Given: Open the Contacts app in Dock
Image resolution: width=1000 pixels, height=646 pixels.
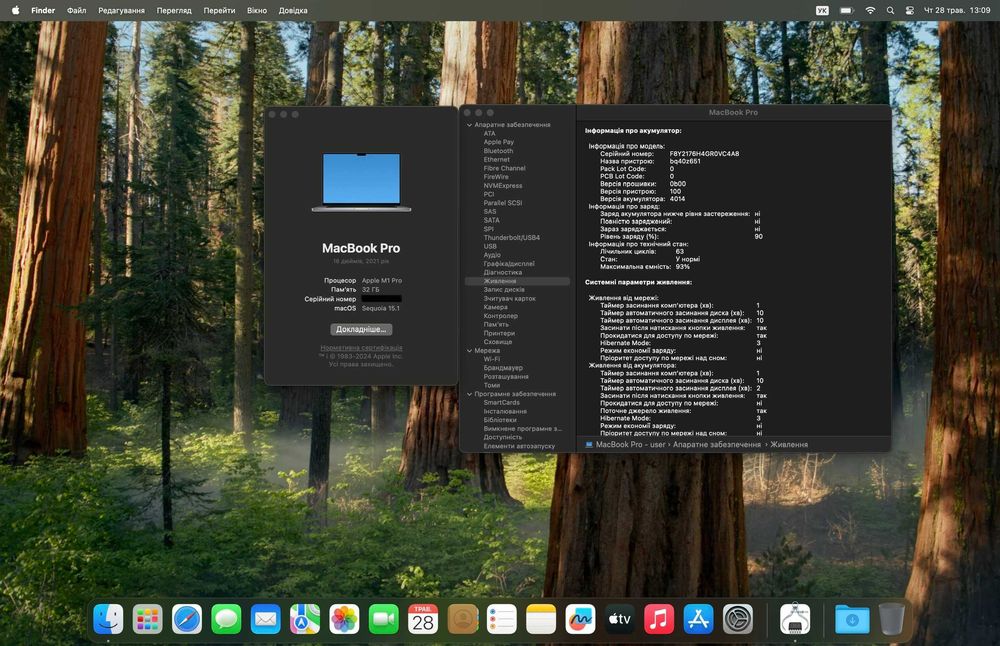Looking at the screenshot, I should coord(462,619).
